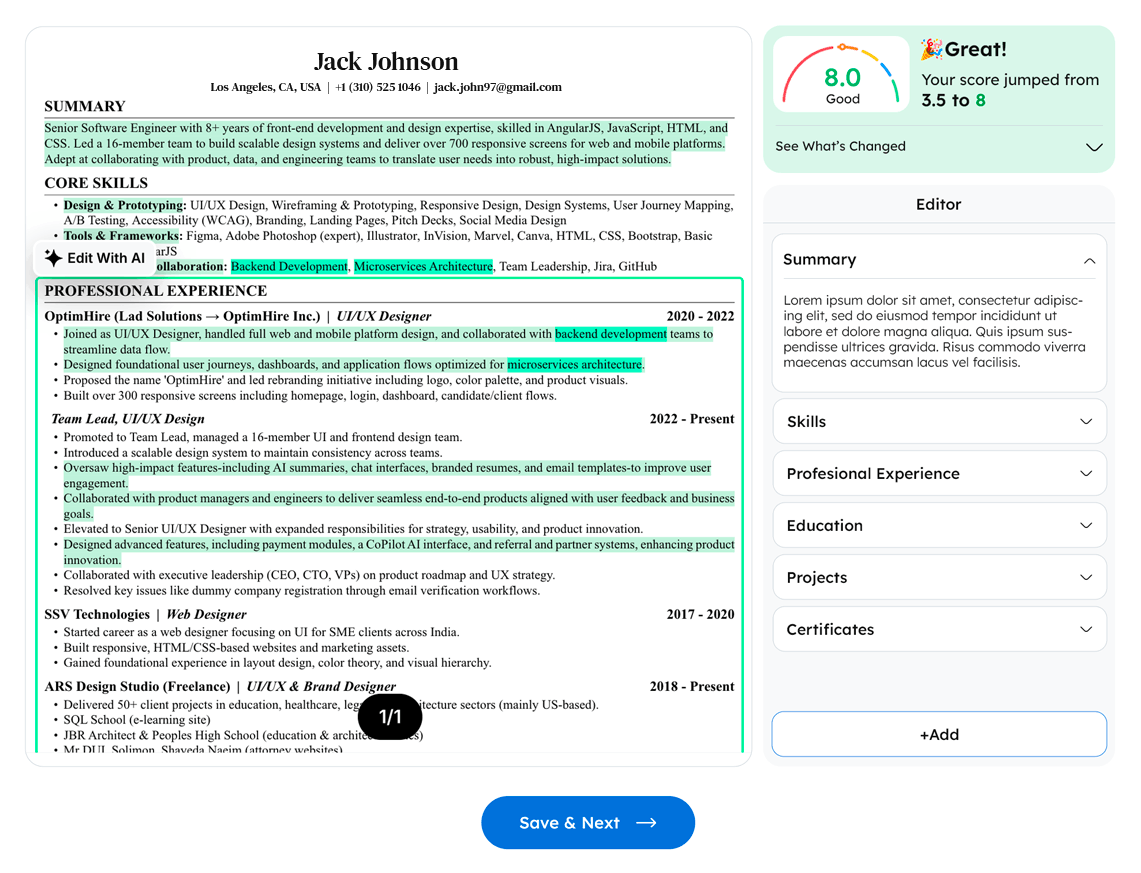Click the PROFESSIONAL EXPERIENCE heading

click(156, 291)
